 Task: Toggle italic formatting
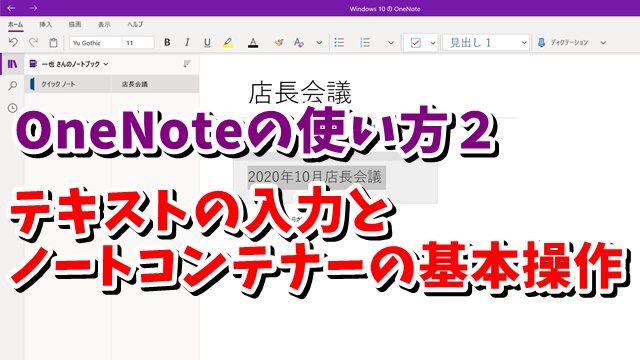click(187, 42)
